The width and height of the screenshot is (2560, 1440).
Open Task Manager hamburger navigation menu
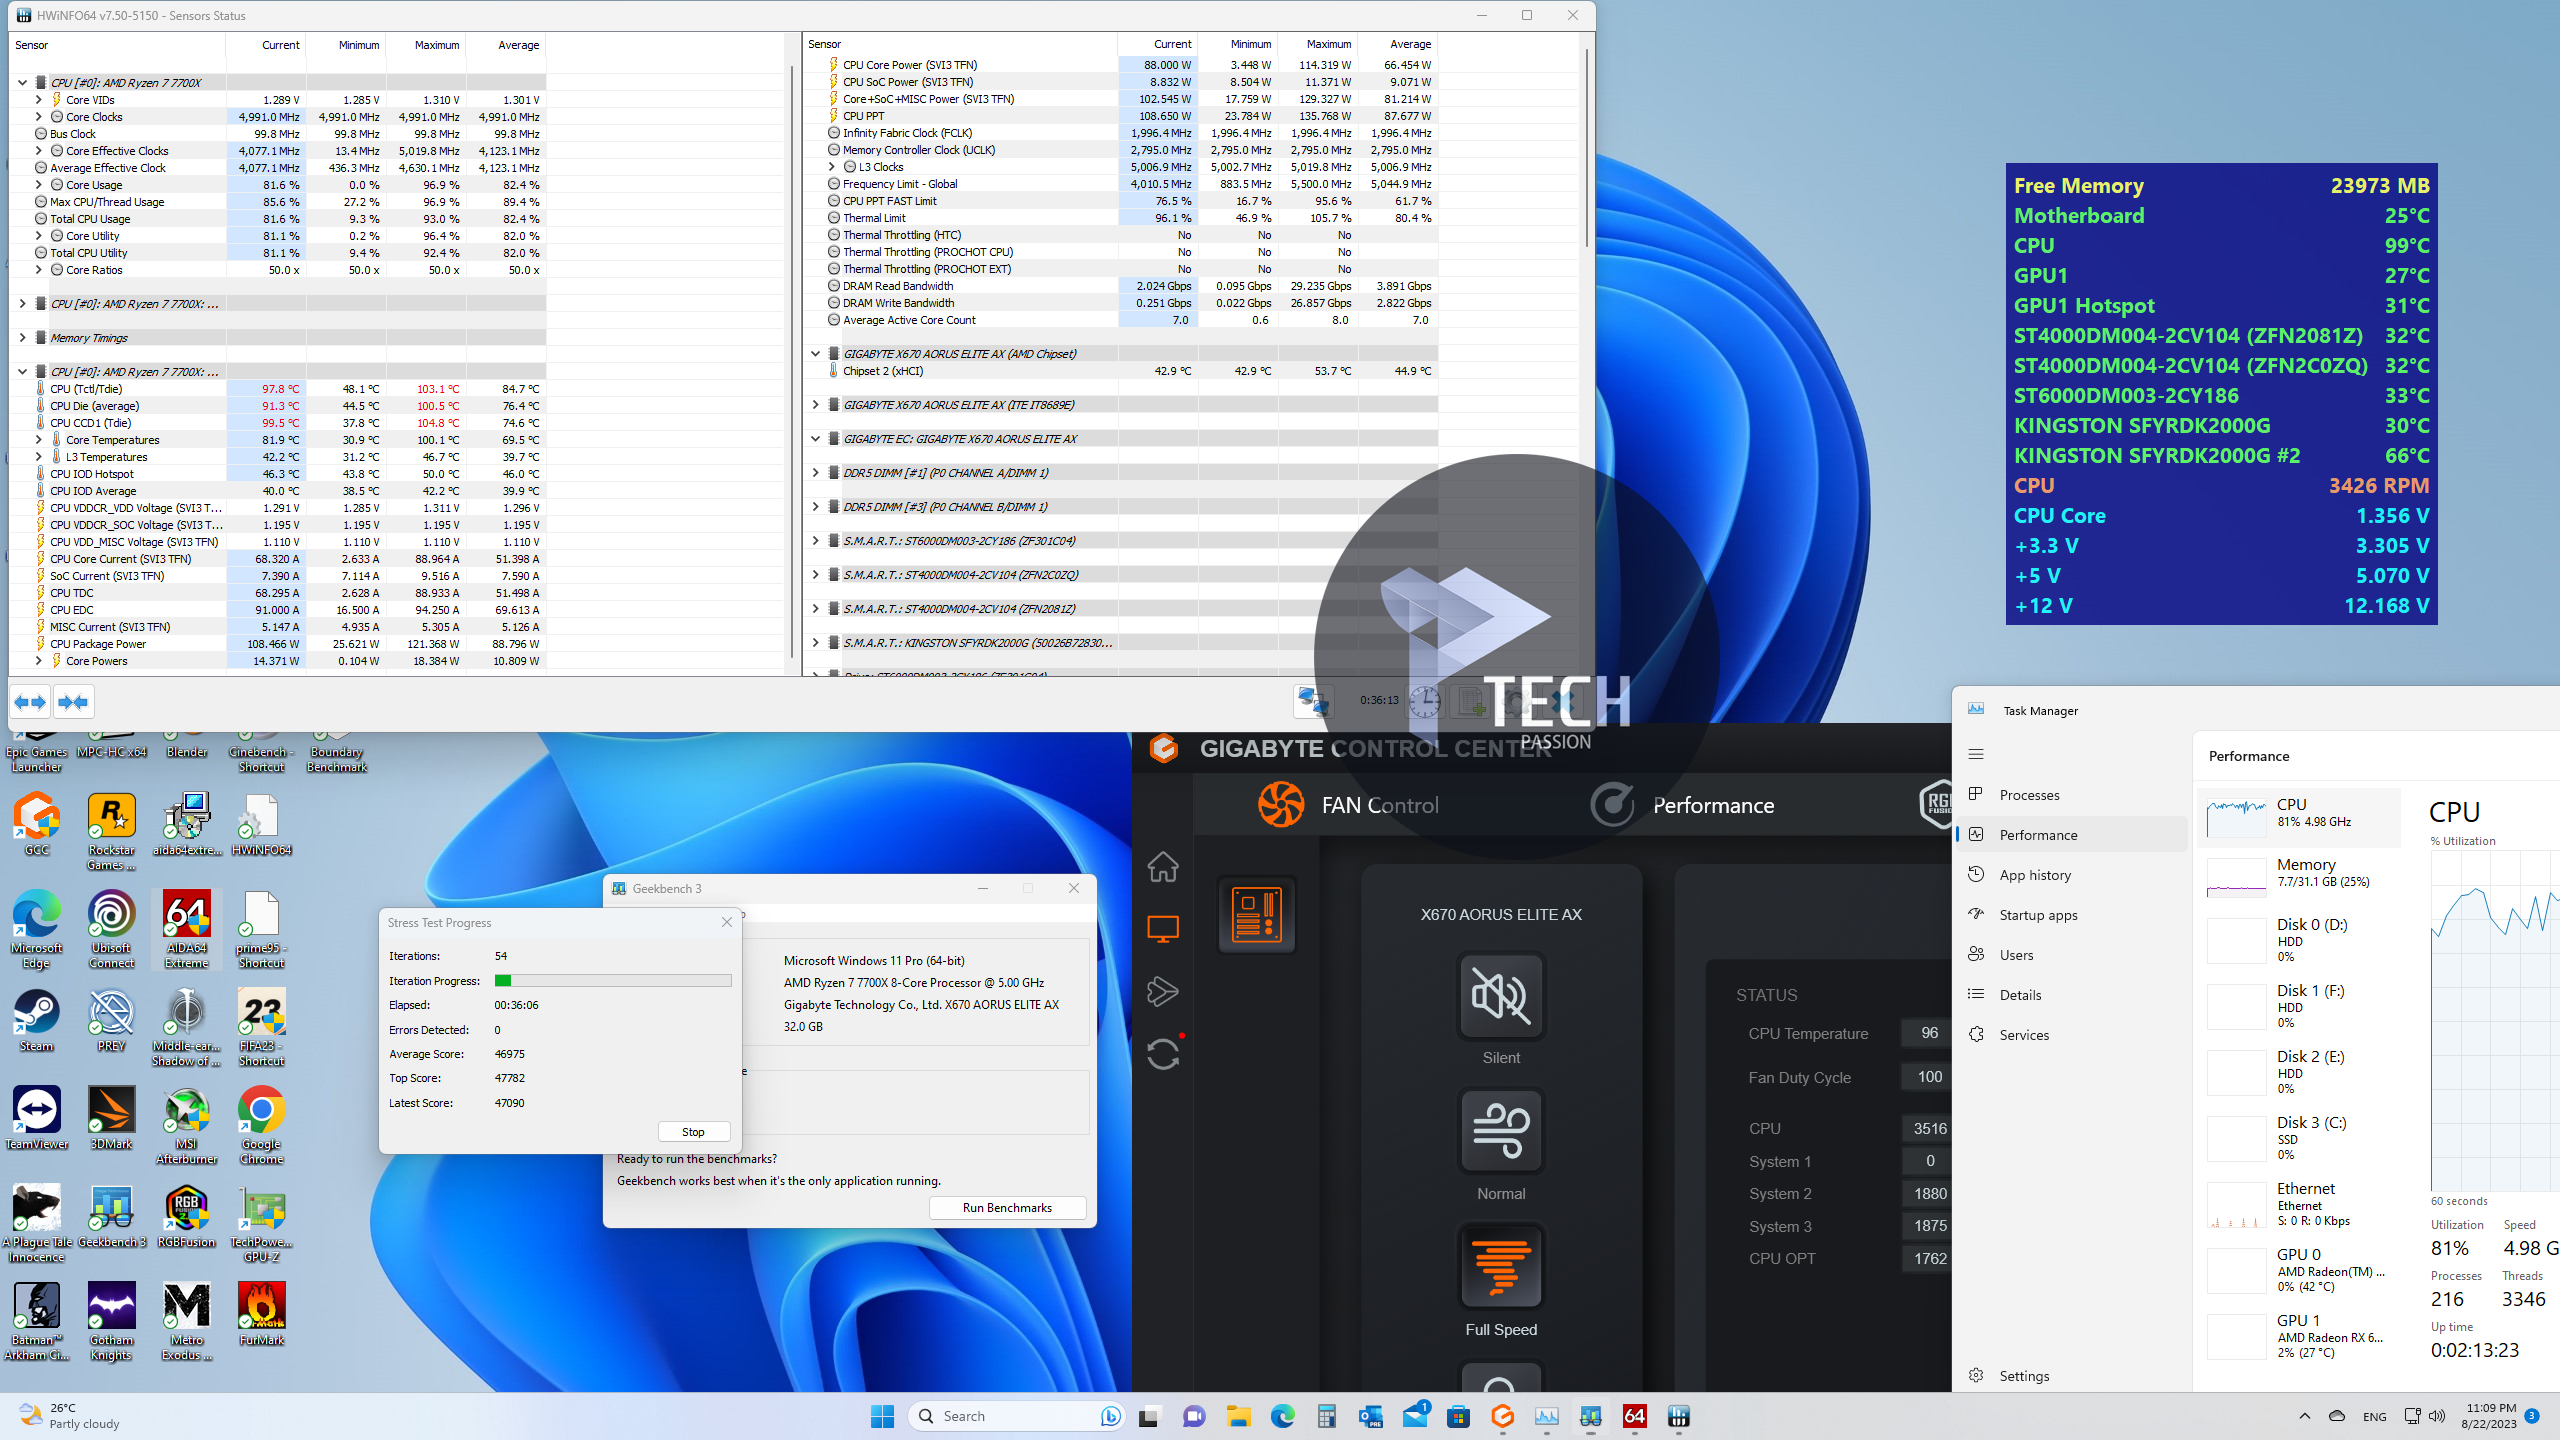coord(1976,754)
